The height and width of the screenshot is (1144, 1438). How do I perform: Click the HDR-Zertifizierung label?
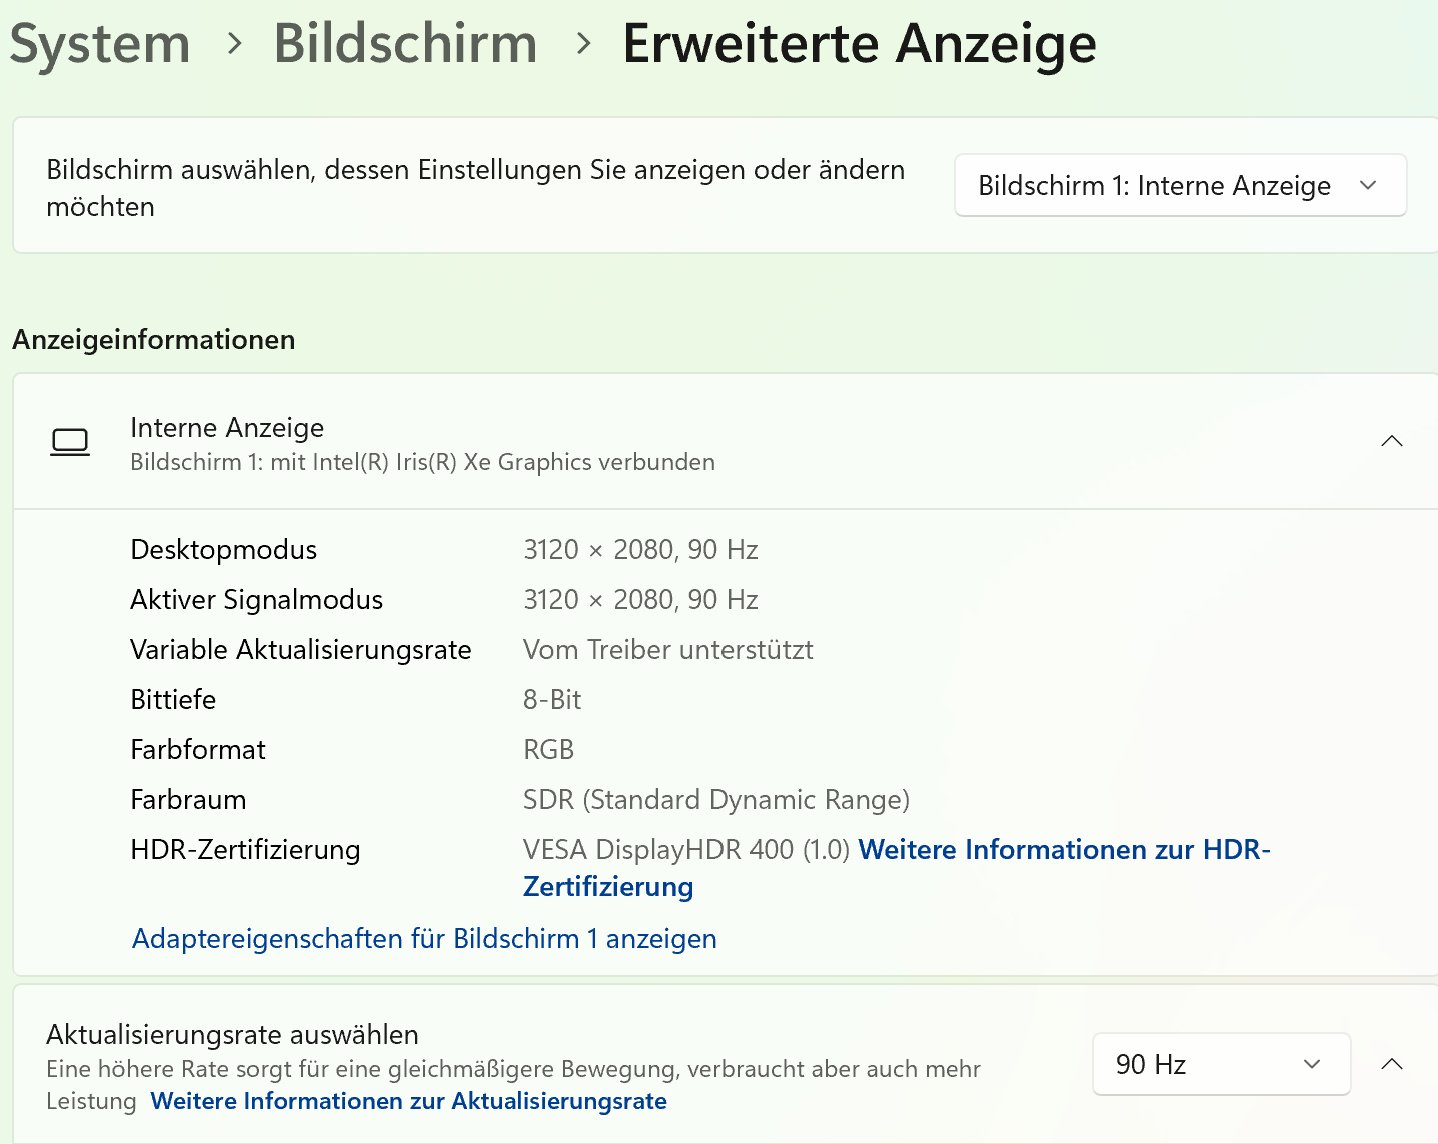pyautogui.click(x=245, y=850)
